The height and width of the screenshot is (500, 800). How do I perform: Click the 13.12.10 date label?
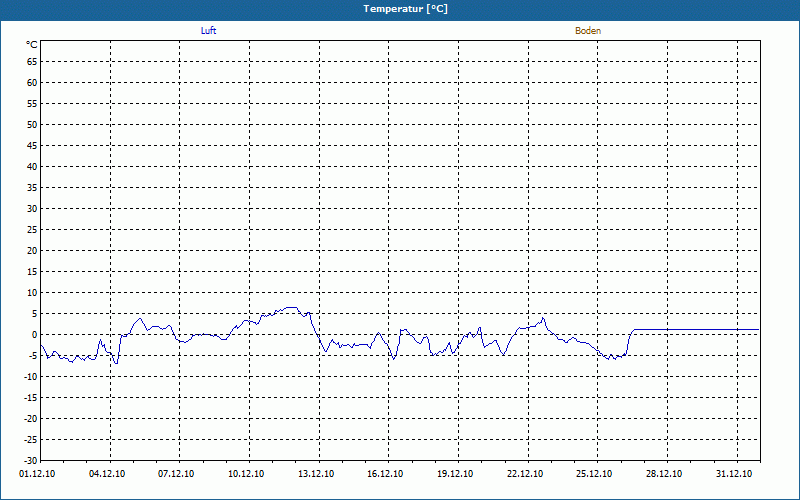pyautogui.click(x=316, y=474)
